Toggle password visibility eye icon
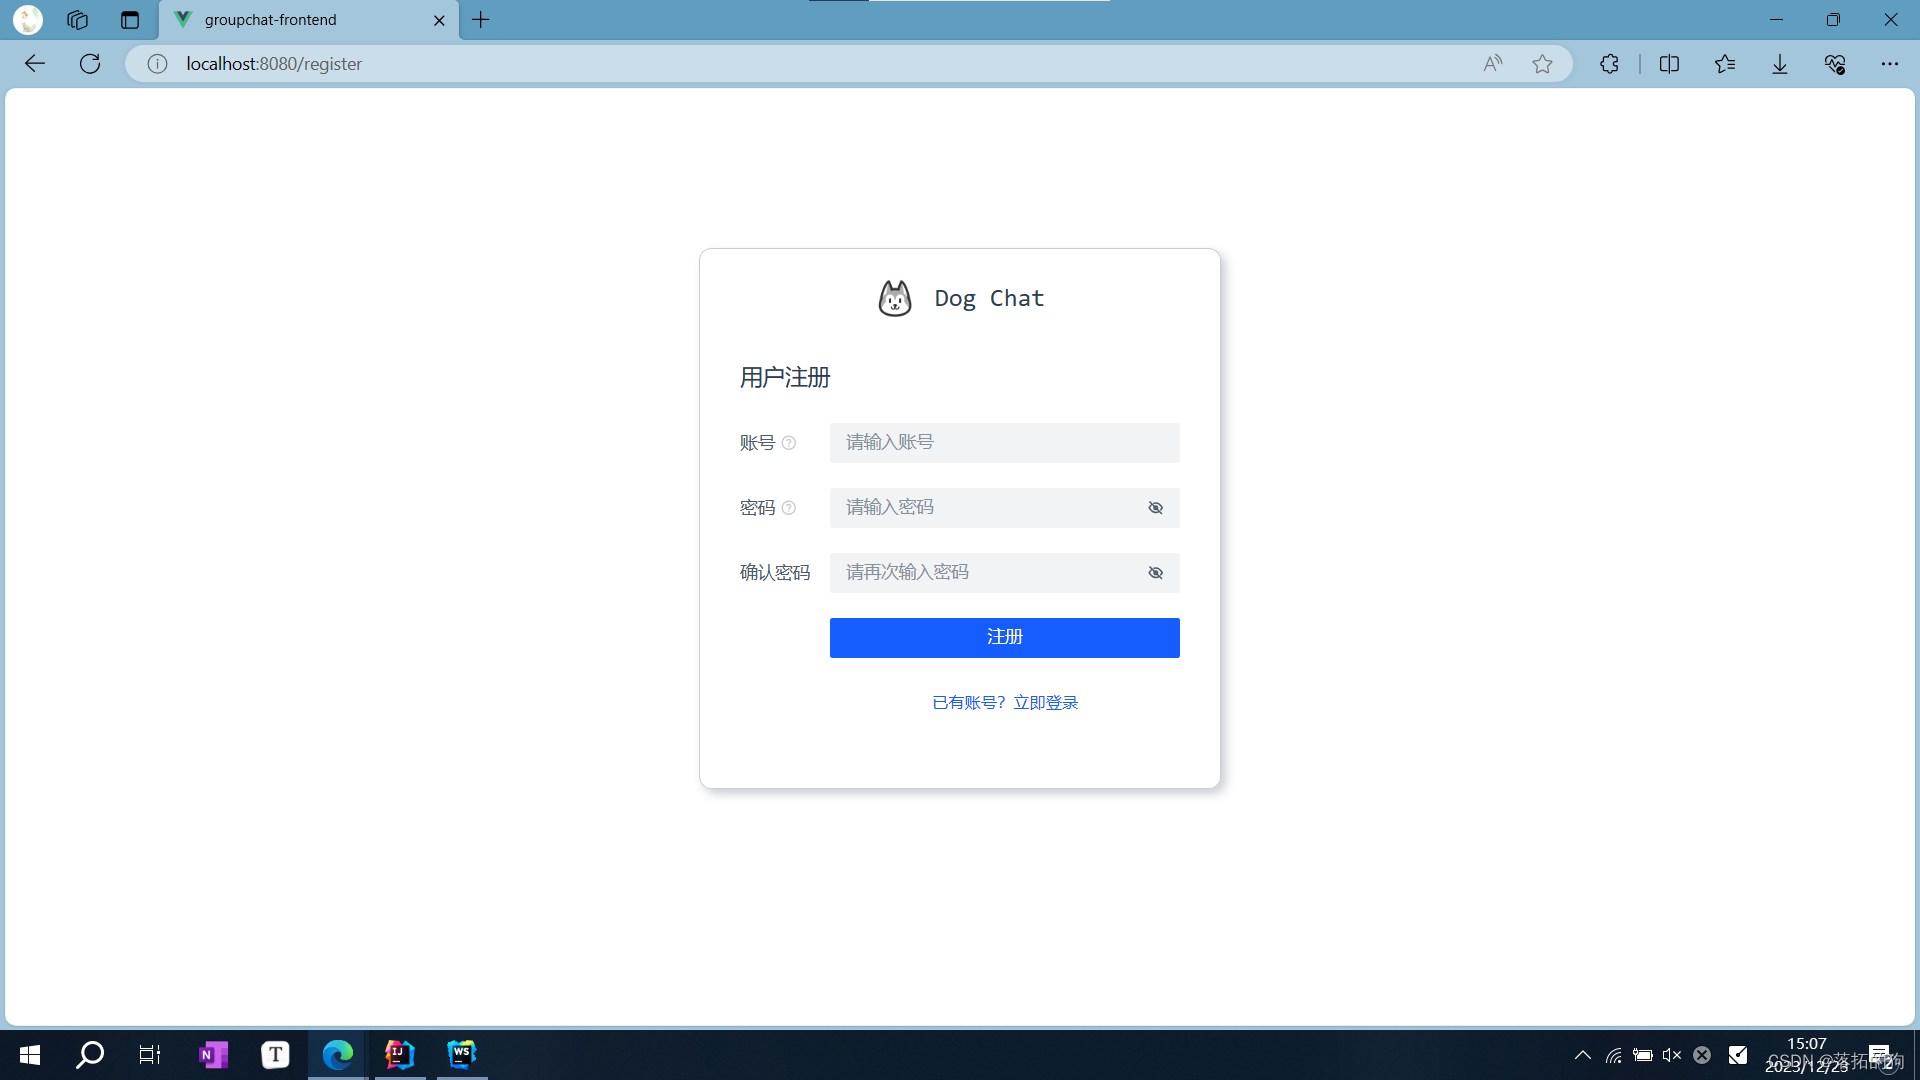Viewport: 1920px width, 1080px height. coord(1155,508)
